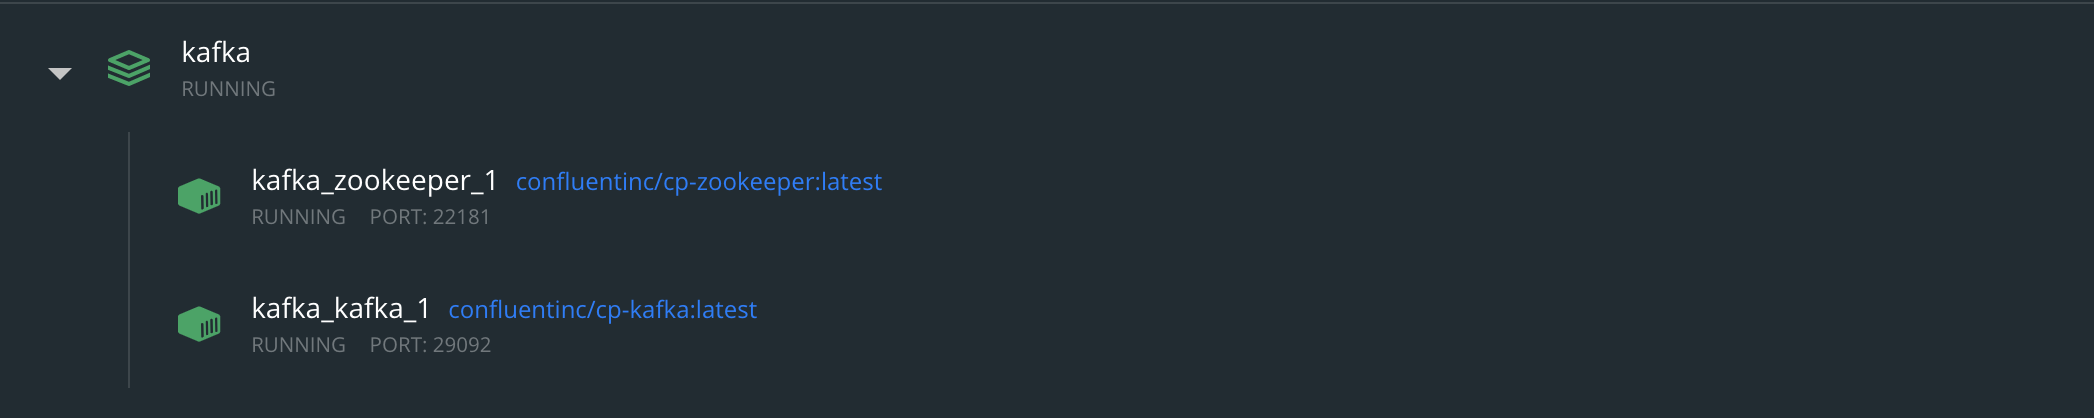The image size is (2094, 418).
Task: Click the PORT: 22181 label
Action: click(x=430, y=217)
